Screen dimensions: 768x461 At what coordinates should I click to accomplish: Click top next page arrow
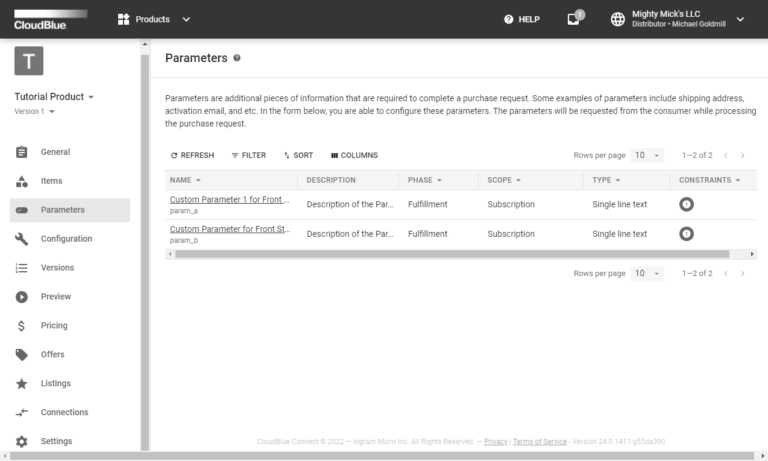tap(743, 155)
